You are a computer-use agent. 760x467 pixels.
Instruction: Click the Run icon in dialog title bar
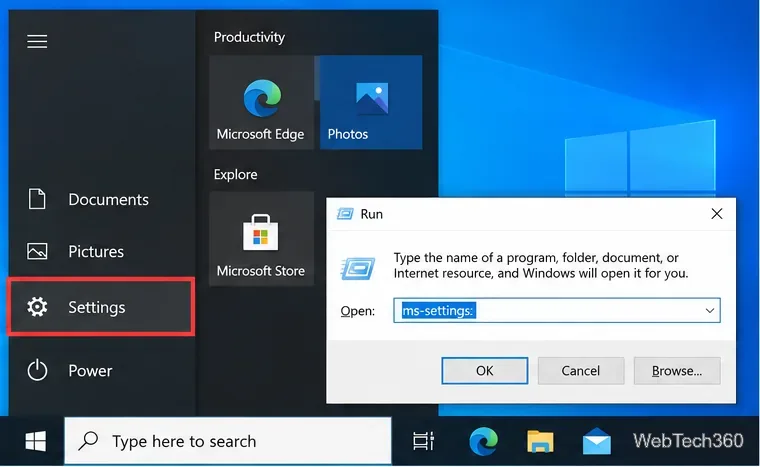coord(345,214)
